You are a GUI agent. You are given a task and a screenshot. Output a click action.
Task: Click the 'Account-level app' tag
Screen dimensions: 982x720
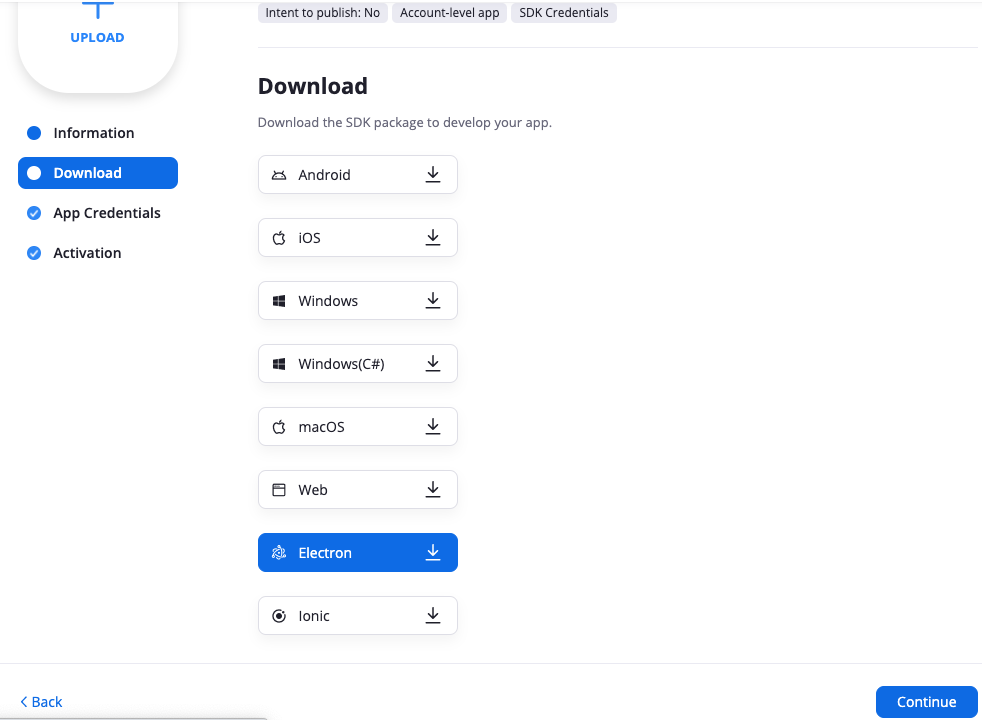[450, 13]
